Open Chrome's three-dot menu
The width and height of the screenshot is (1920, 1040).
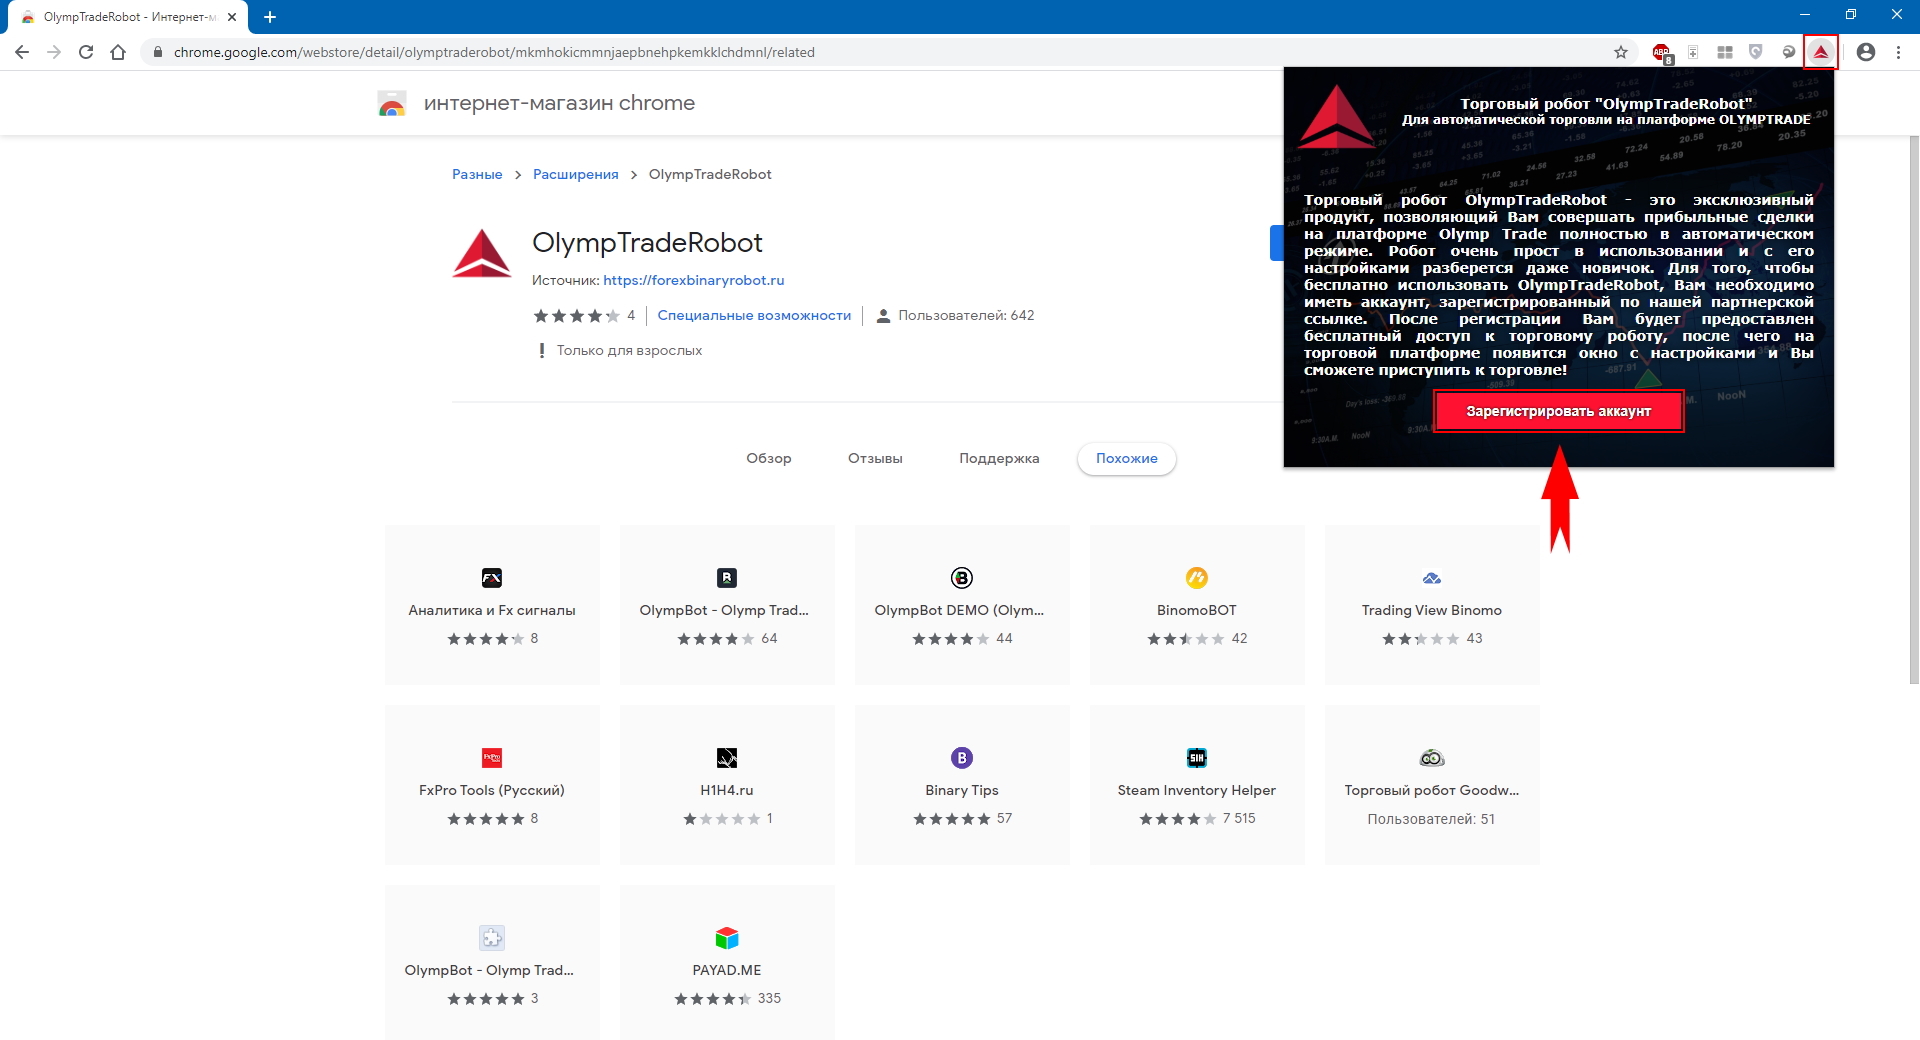click(x=1898, y=52)
